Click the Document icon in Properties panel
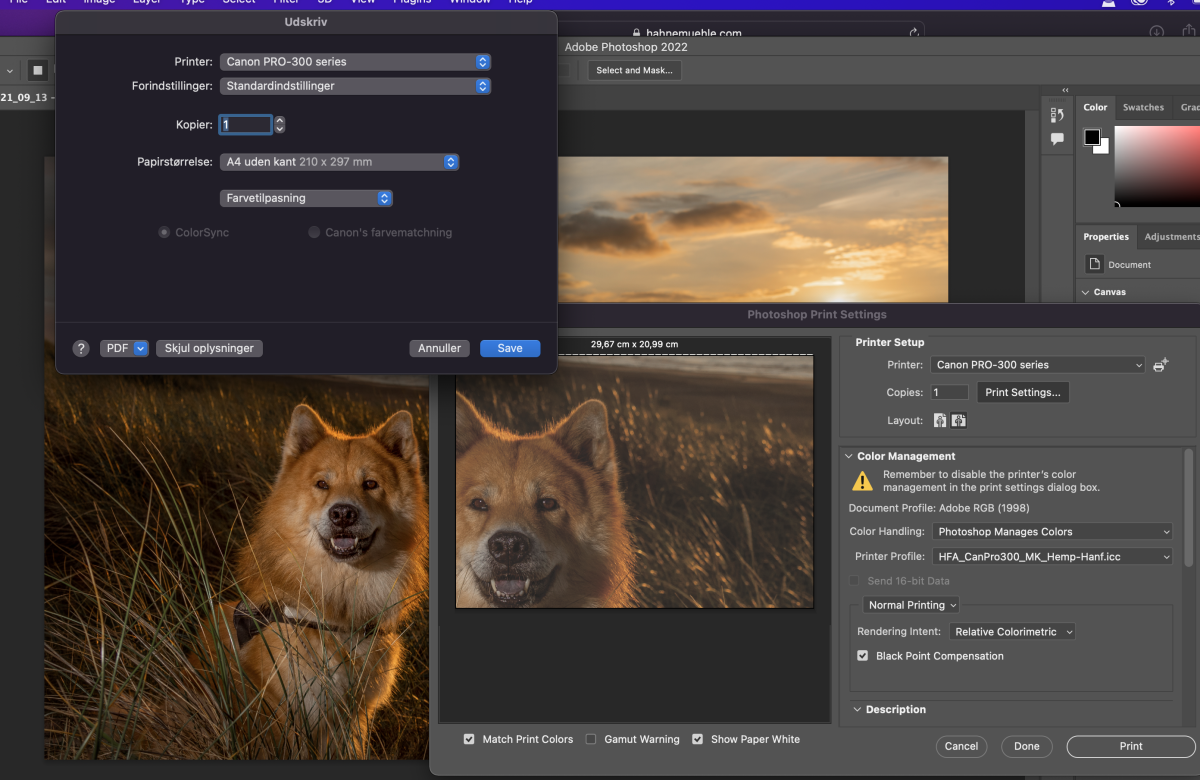 click(1094, 264)
